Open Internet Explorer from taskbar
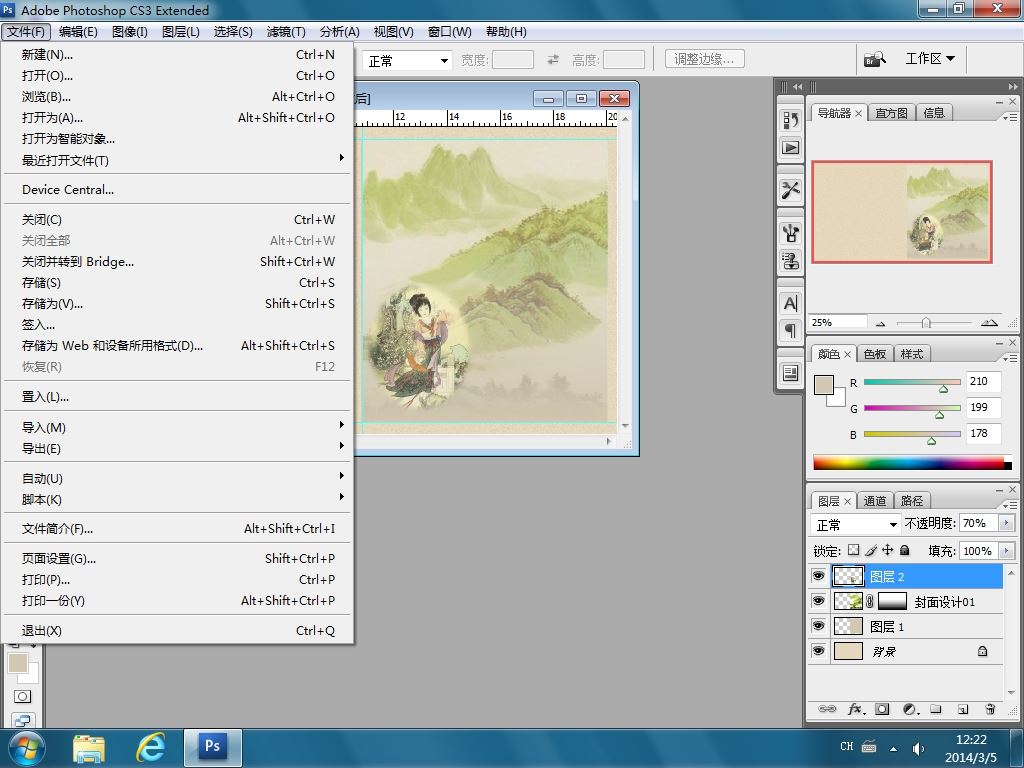Viewport: 1024px width, 768px height. click(150, 748)
